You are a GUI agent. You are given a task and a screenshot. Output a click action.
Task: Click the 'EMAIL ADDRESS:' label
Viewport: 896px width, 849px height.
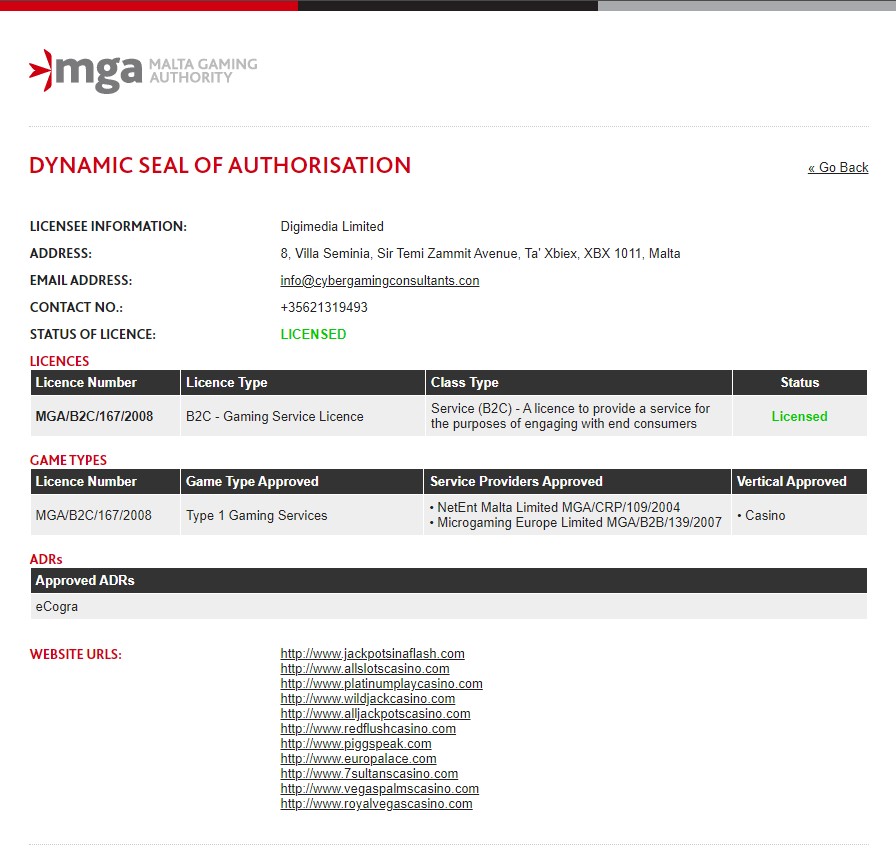(81, 281)
